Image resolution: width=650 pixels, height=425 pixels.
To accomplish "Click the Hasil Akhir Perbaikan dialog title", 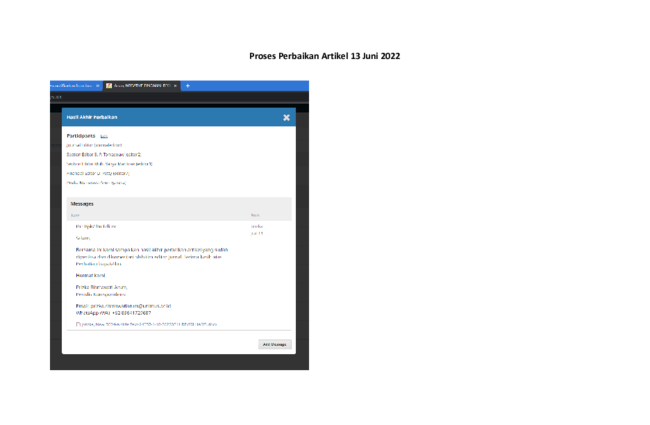I will pos(92,117).
